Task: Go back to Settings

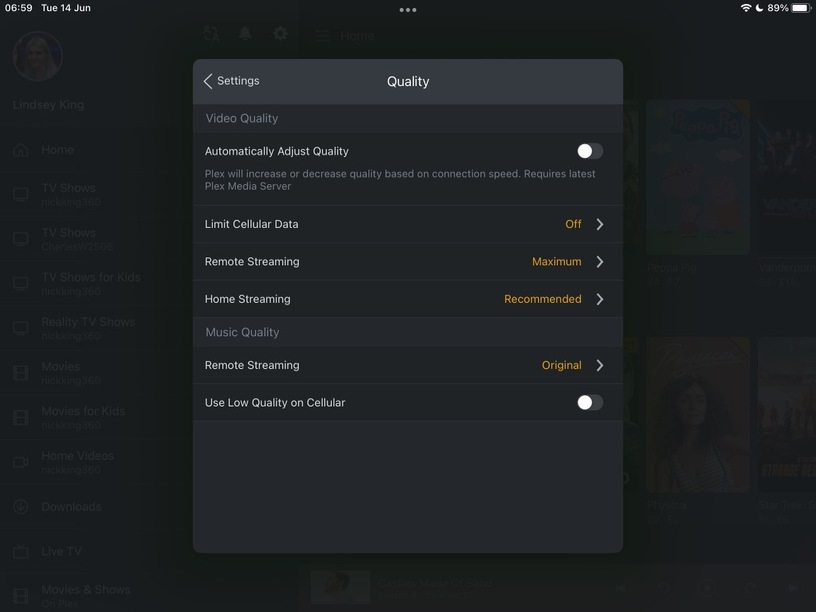Action: [232, 81]
